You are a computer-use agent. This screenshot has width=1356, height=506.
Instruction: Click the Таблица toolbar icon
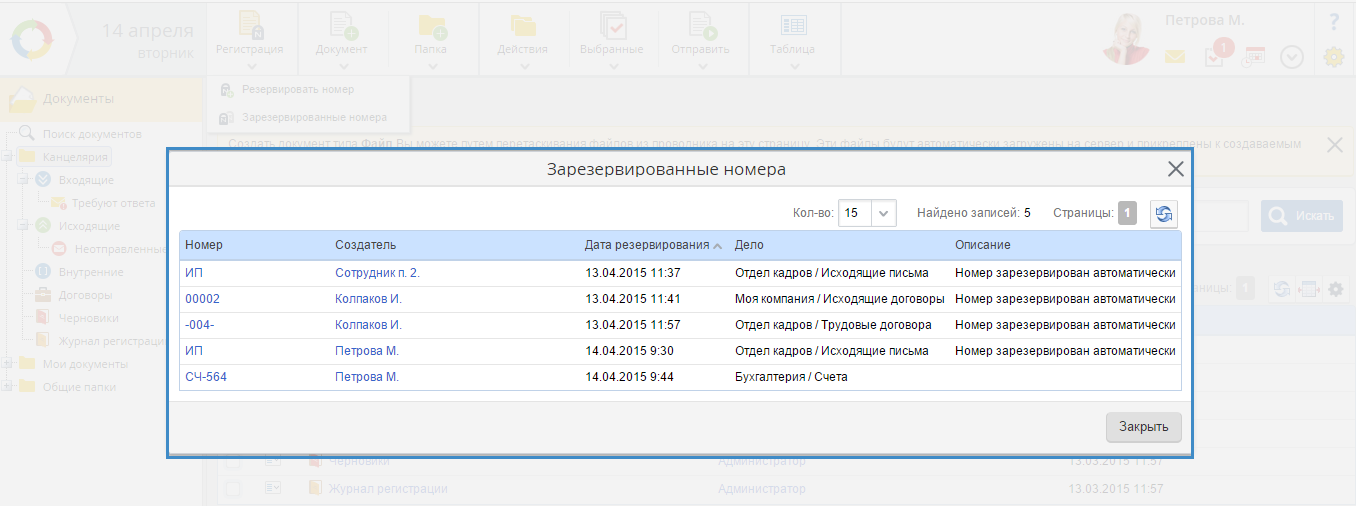coord(793,27)
